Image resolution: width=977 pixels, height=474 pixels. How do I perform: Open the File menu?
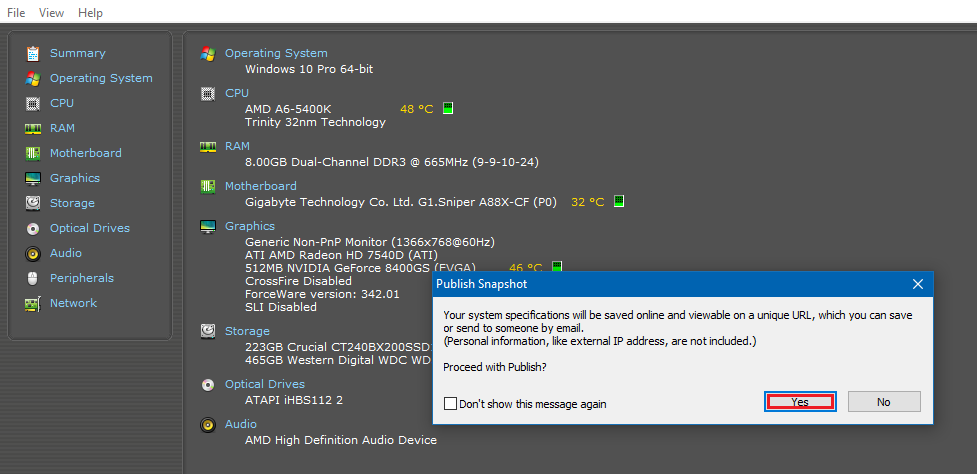[16, 12]
